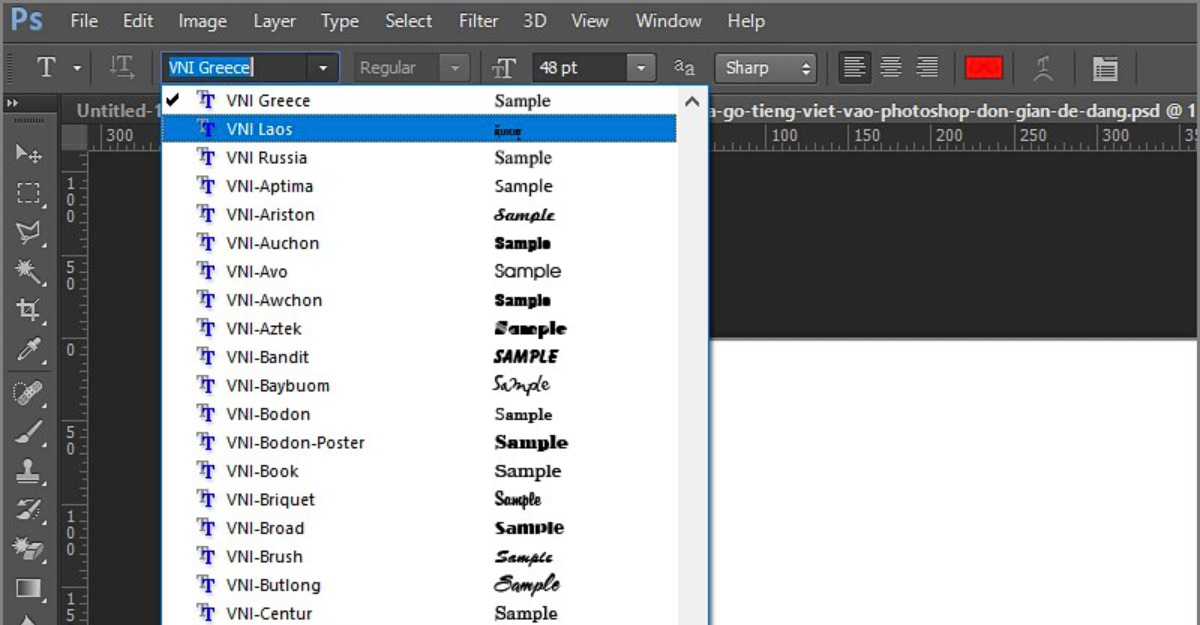Select the History Brush tool
Viewport: 1200px width, 625px height.
pyautogui.click(x=29, y=510)
